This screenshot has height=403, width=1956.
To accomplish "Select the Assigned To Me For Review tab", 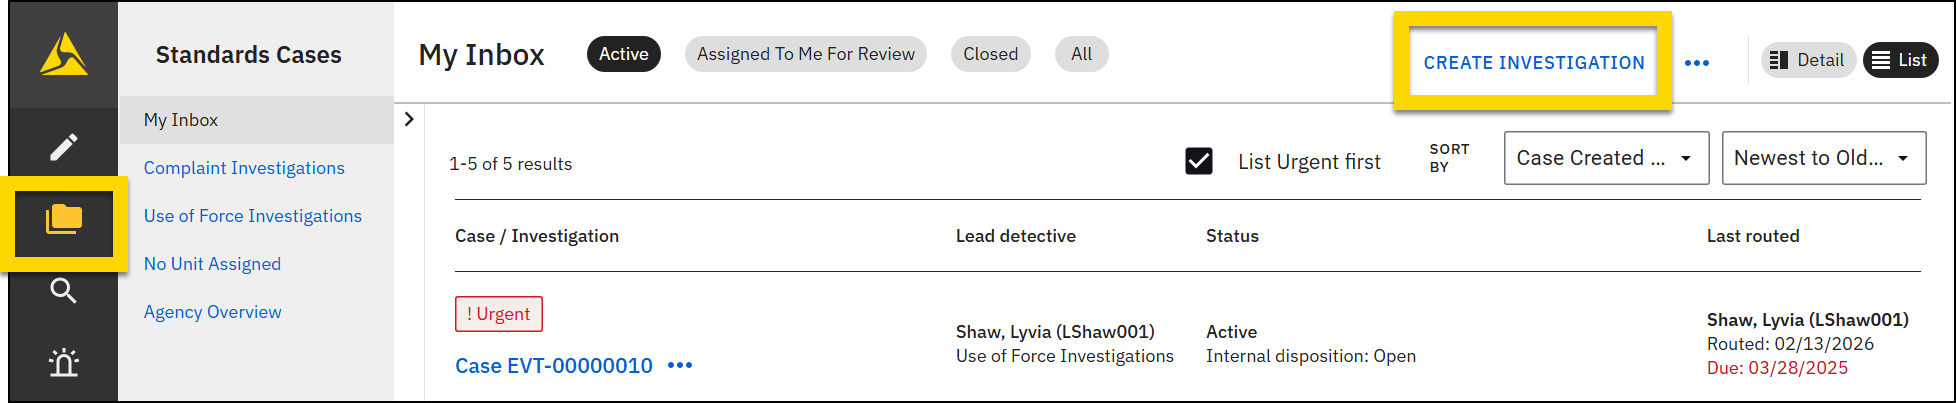I will click(805, 54).
